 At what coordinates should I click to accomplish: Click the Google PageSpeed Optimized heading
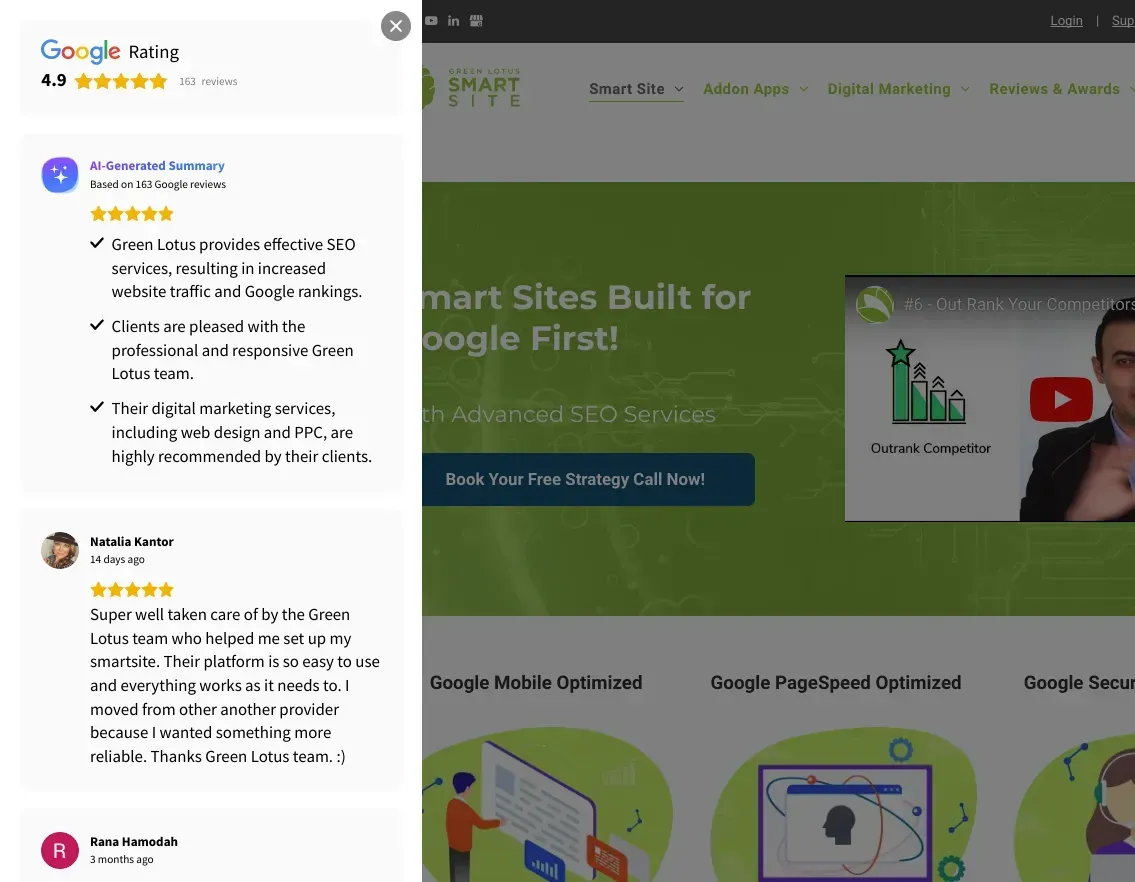[835, 683]
